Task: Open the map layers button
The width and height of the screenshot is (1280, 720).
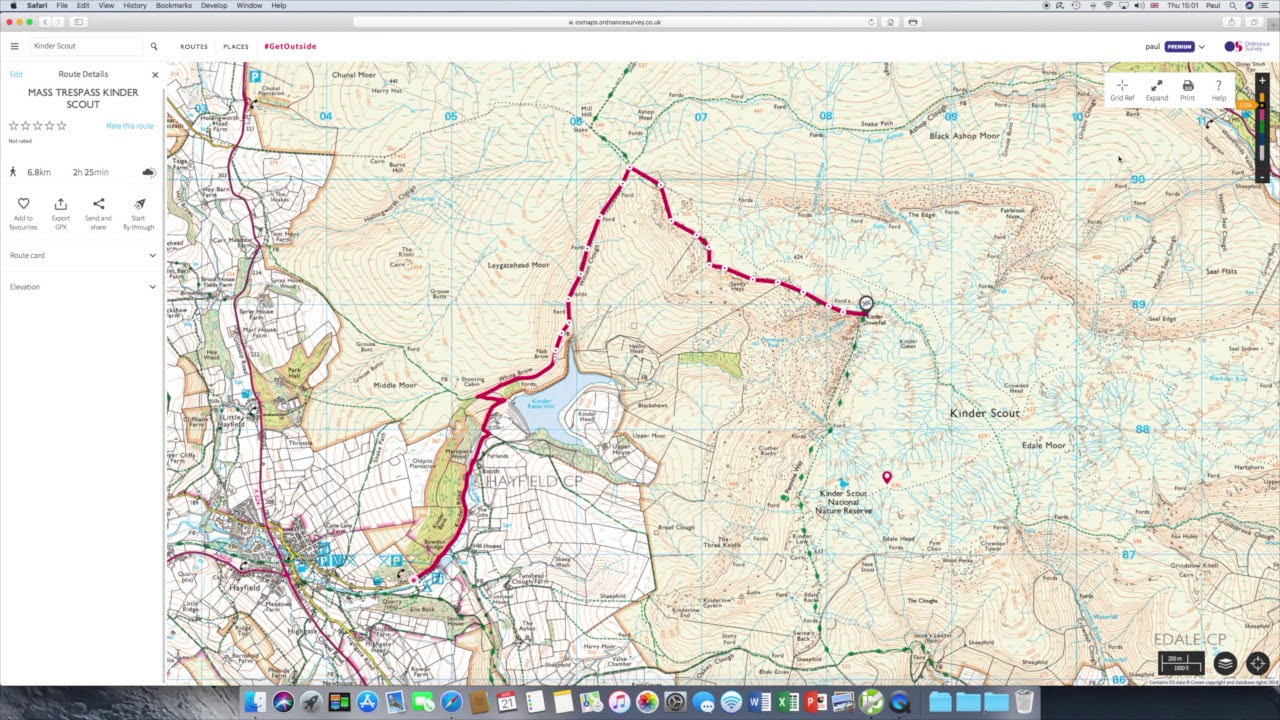Action: tap(1225, 663)
